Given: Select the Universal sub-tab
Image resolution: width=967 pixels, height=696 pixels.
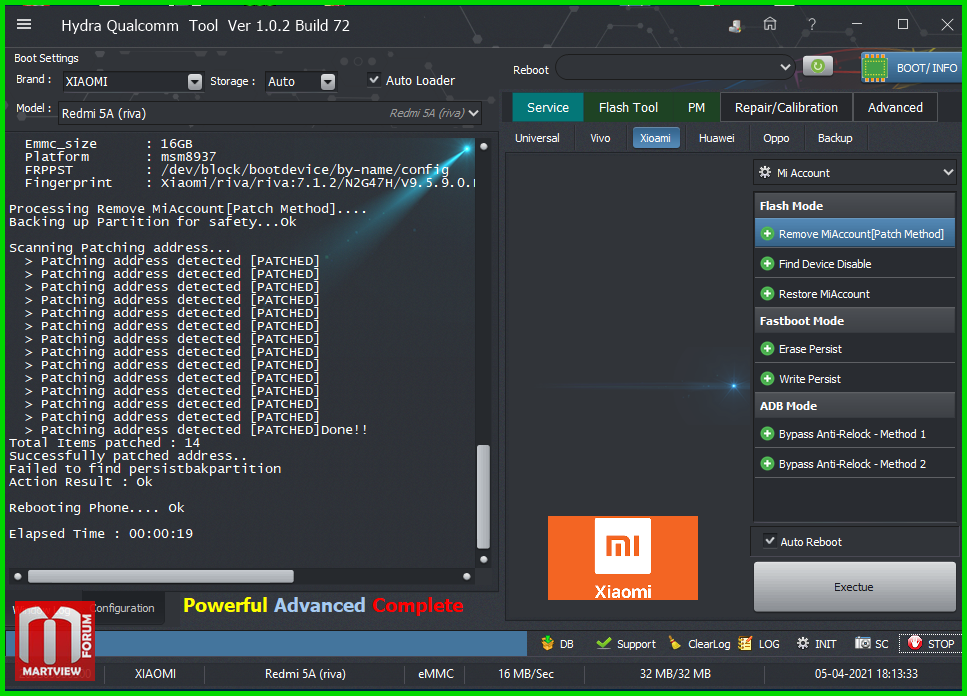Looking at the screenshot, I should coord(537,138).
